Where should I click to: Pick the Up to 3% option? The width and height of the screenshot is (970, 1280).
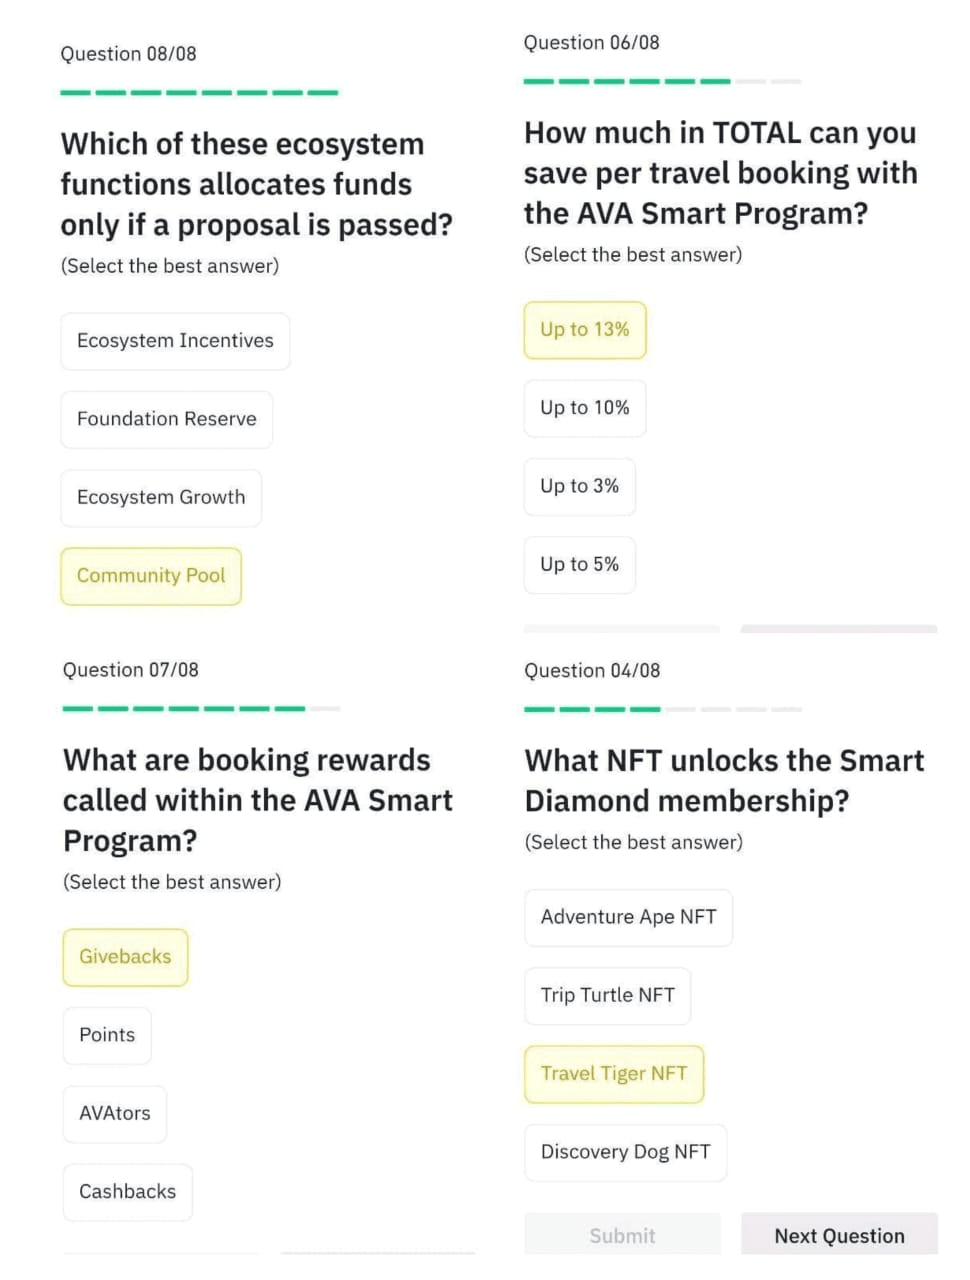click(579, 486)
